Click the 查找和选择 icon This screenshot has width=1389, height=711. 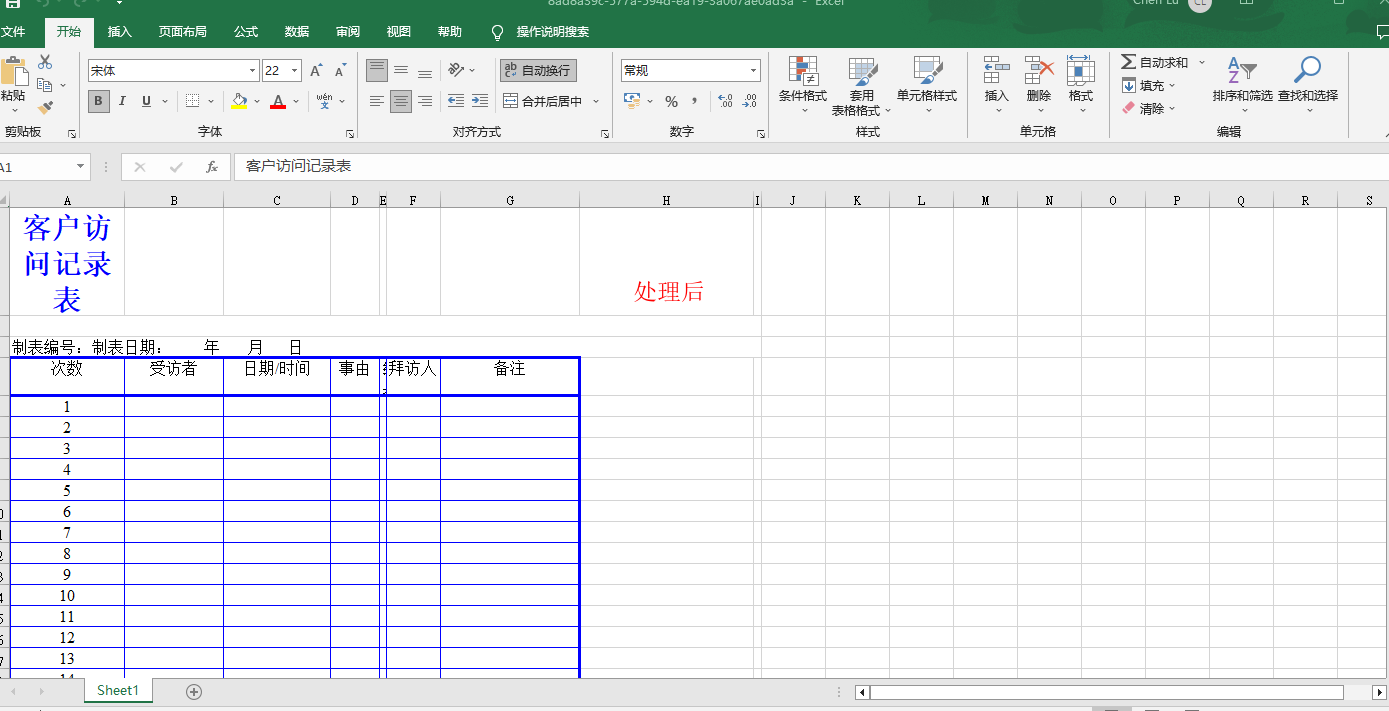pos(1307,85)
